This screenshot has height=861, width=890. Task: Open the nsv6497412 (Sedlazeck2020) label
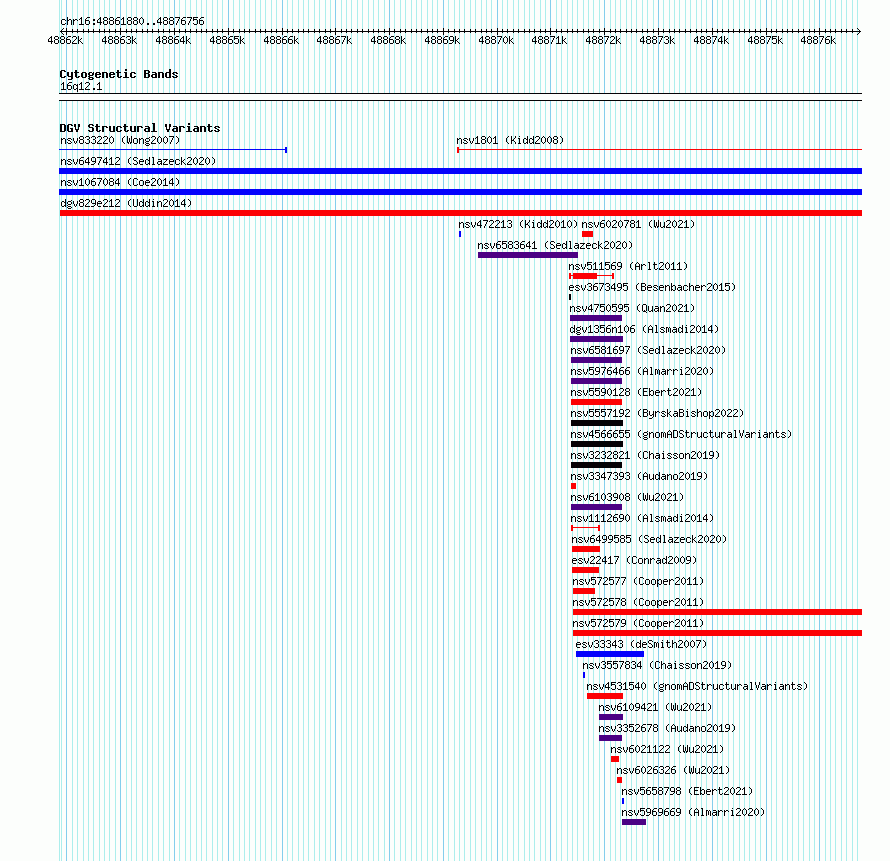pos(138,161)
